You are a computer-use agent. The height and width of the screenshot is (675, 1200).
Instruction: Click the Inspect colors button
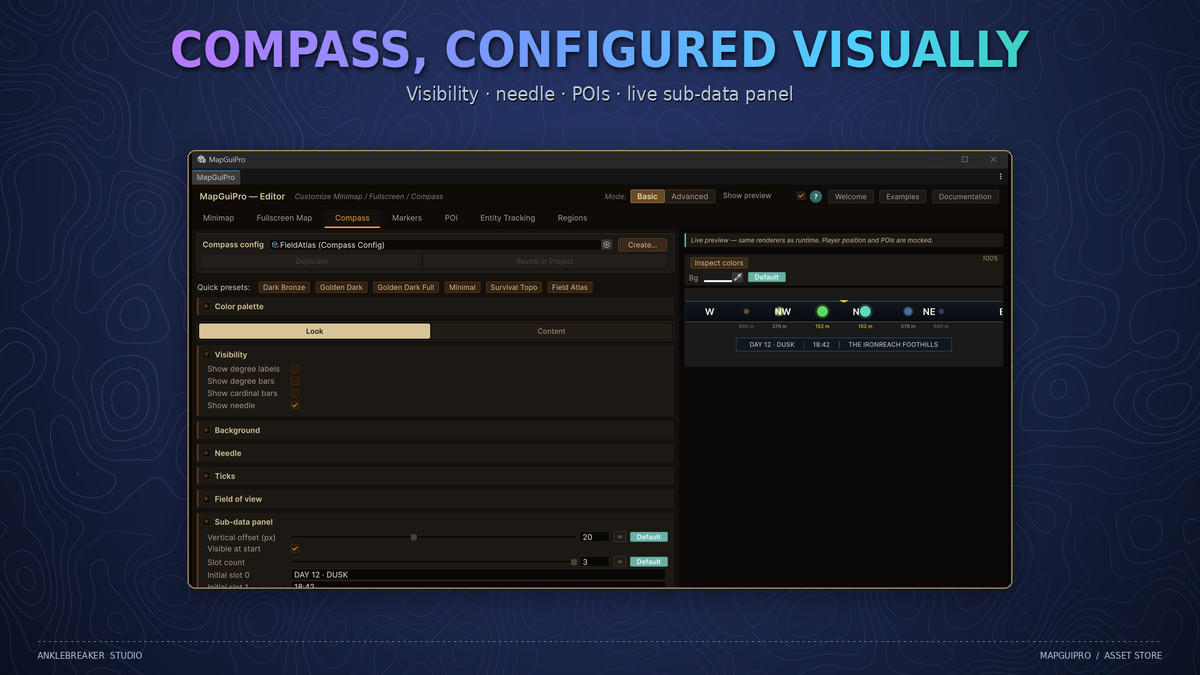tap(719, 263)
